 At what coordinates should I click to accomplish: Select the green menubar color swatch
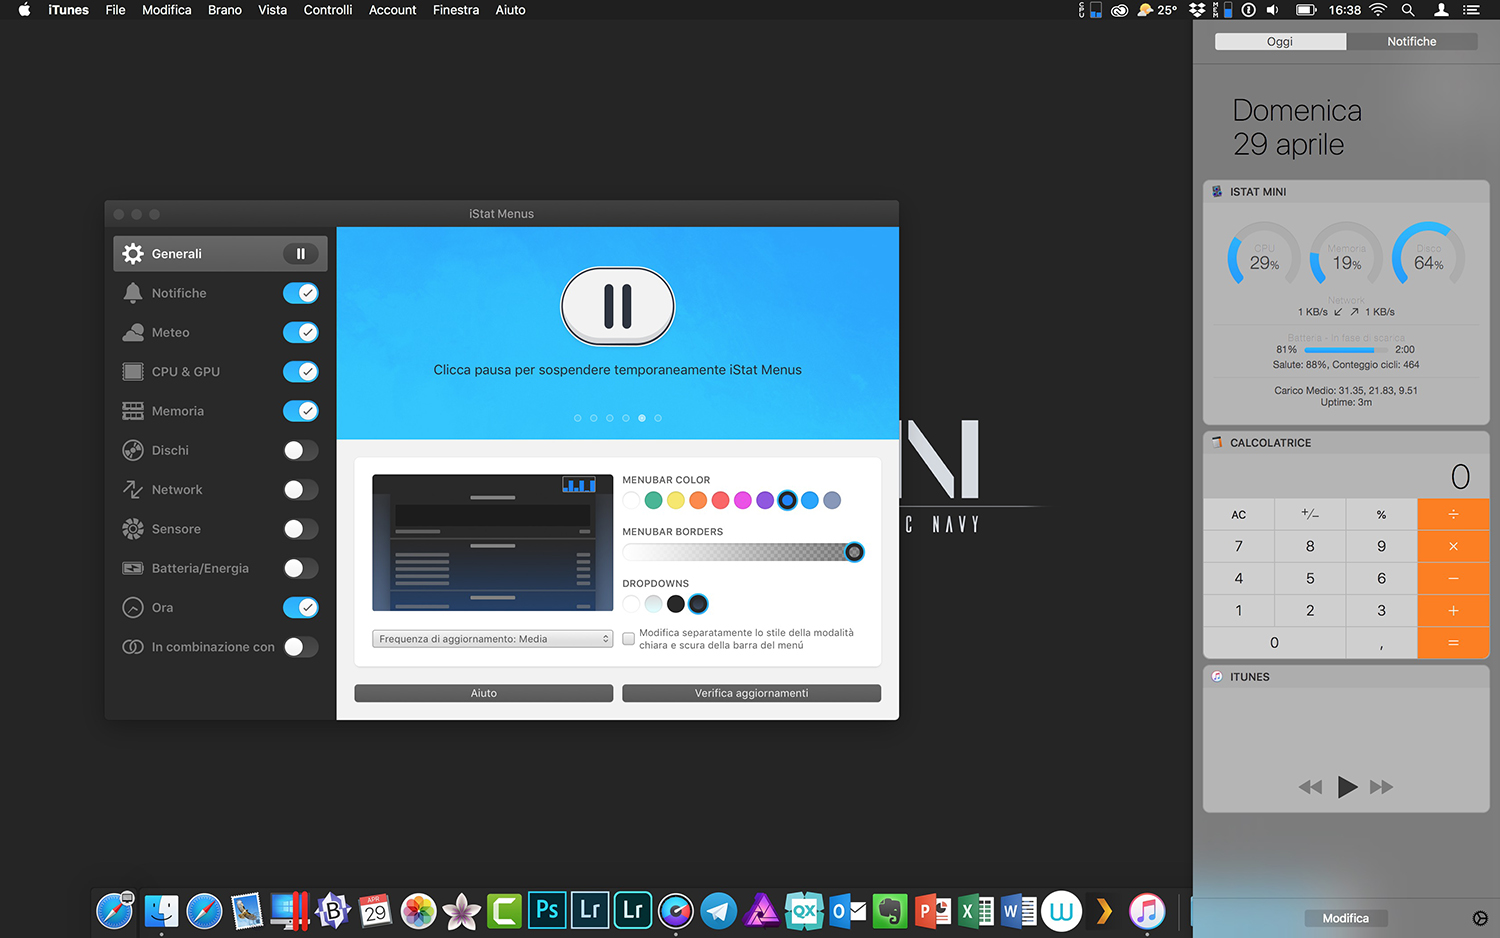click(653, 500)
